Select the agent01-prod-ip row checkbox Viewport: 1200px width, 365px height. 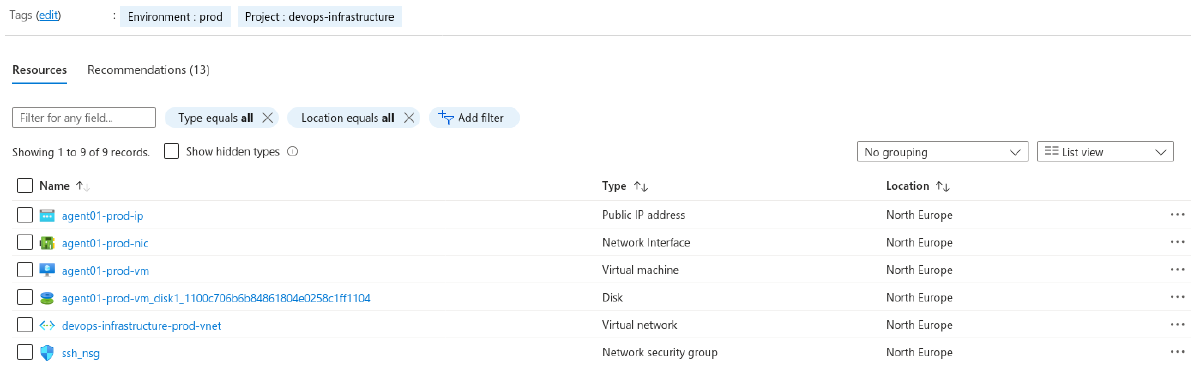[x=25, y=215]
